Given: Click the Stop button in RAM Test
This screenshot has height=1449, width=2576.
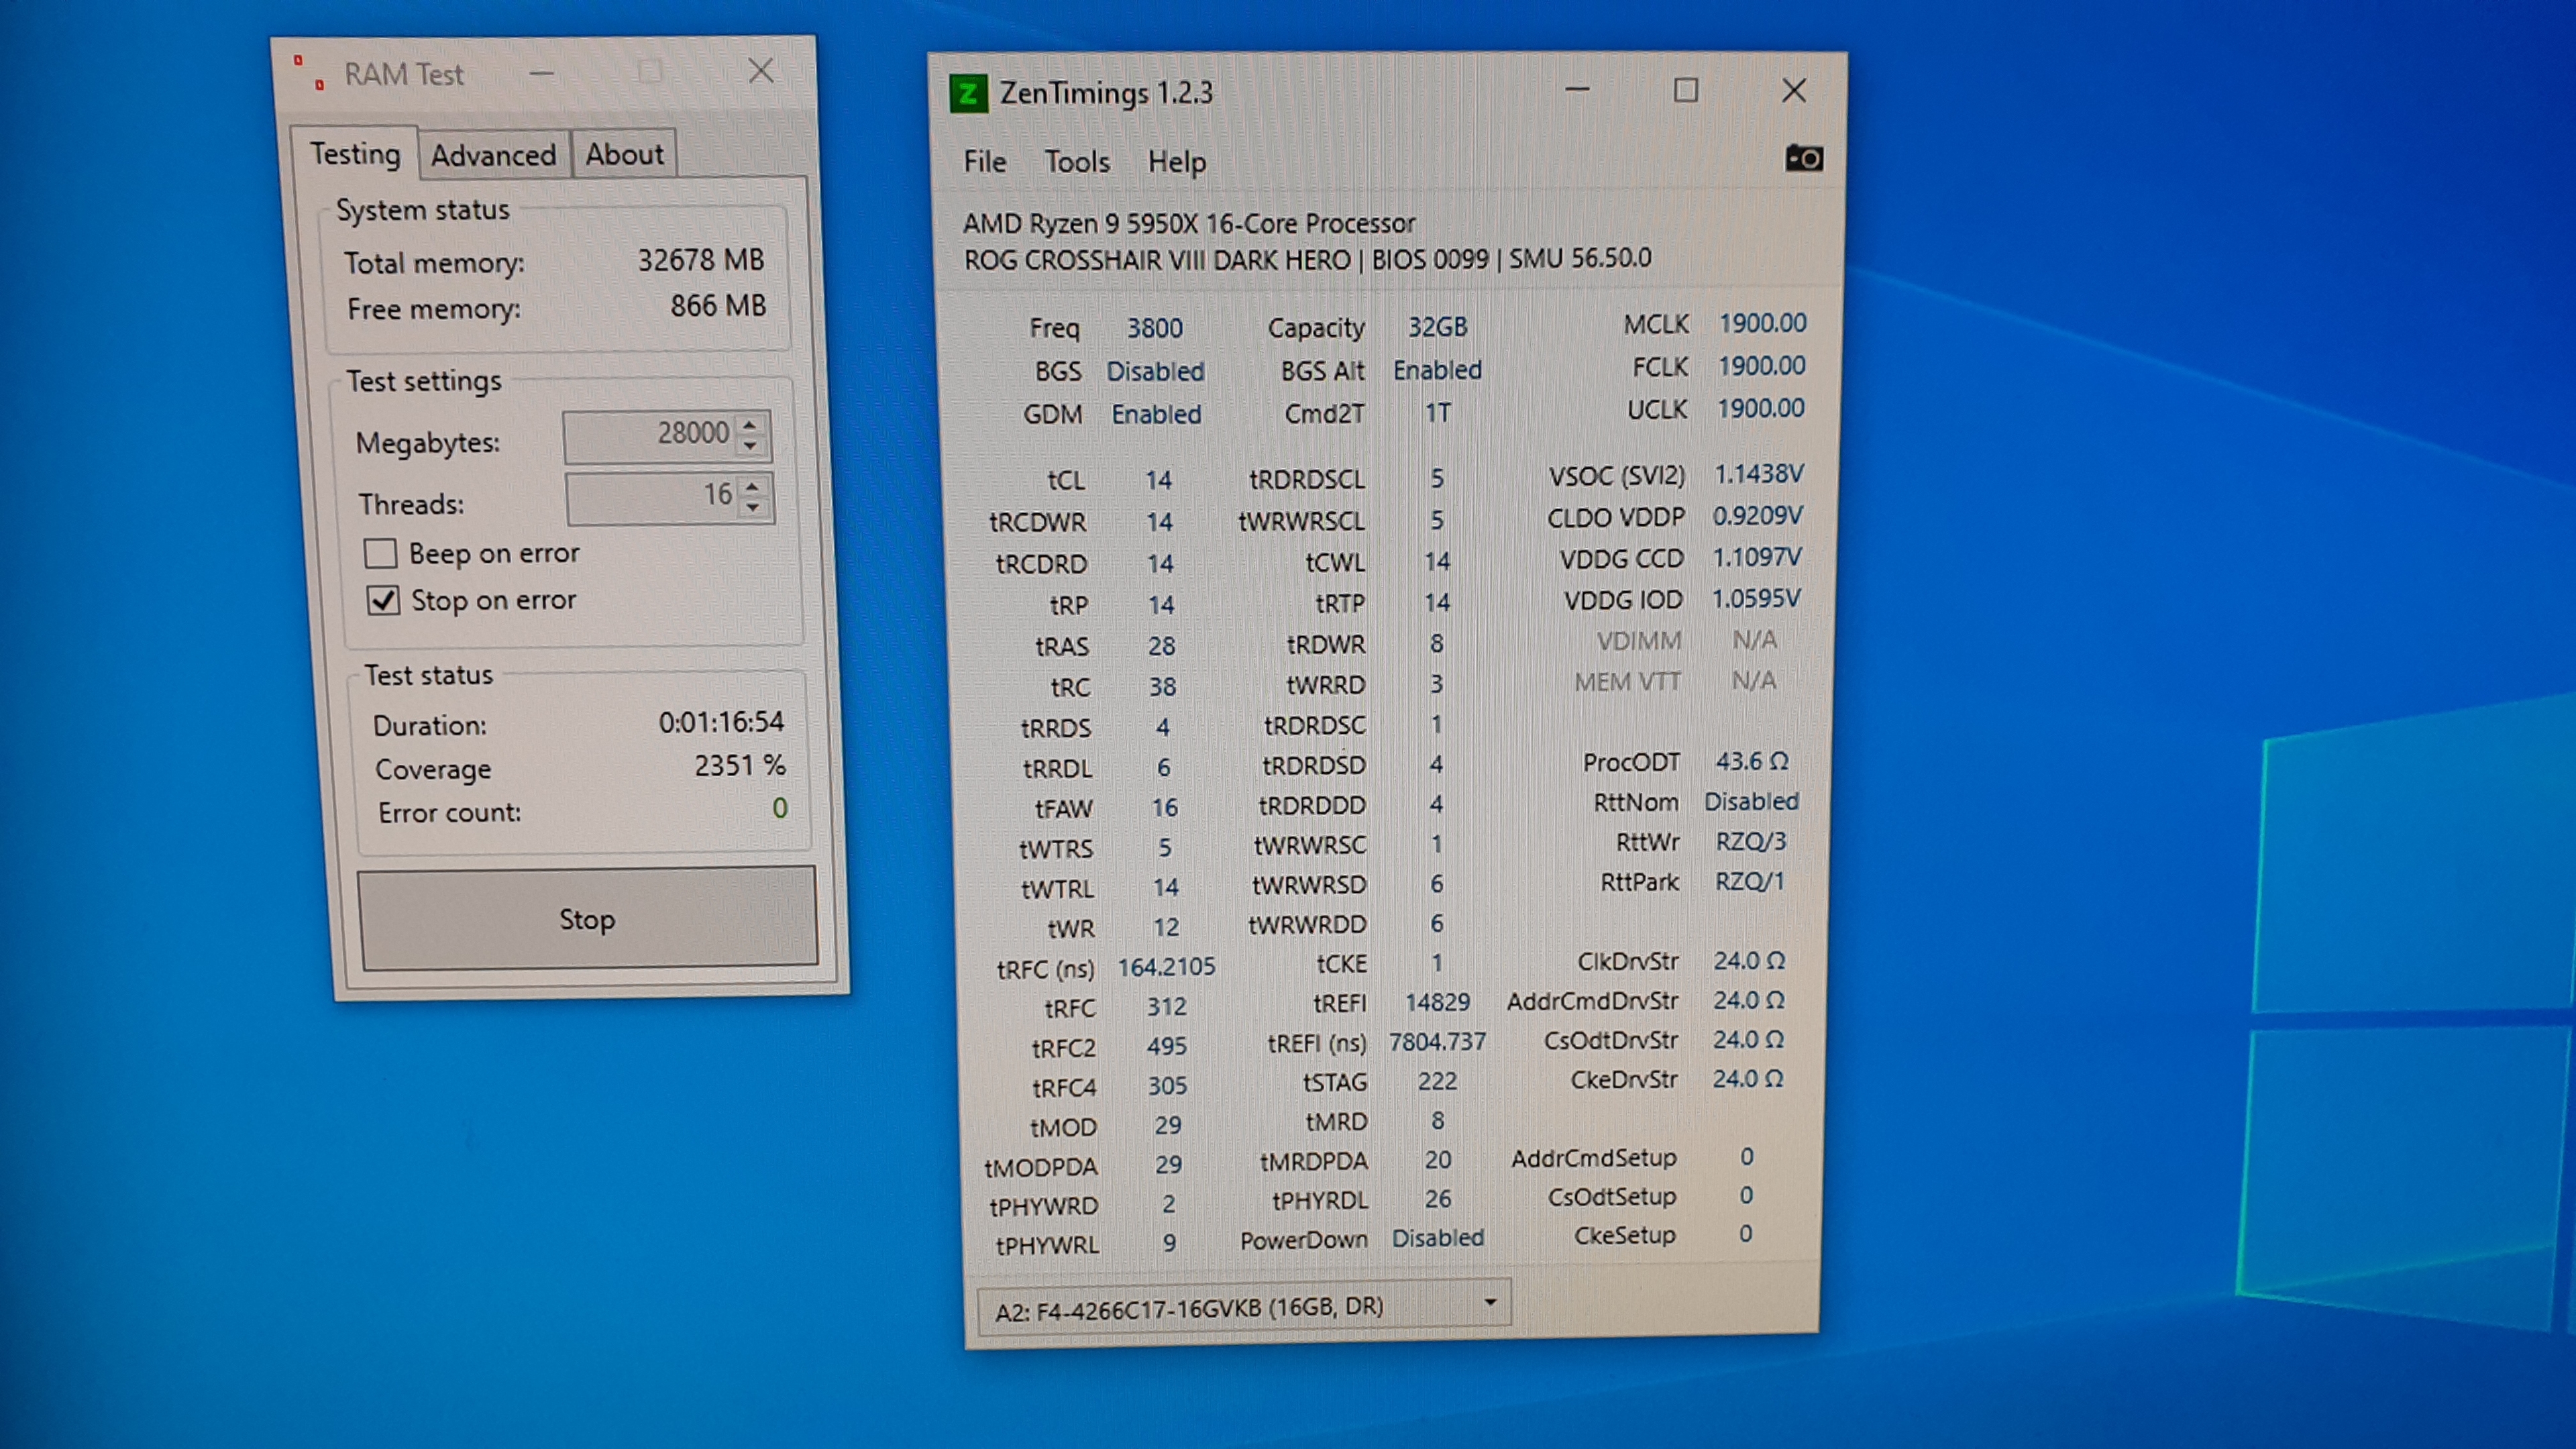Looking at the screenshot, I should pyautogui.click(x=587, y=918).
